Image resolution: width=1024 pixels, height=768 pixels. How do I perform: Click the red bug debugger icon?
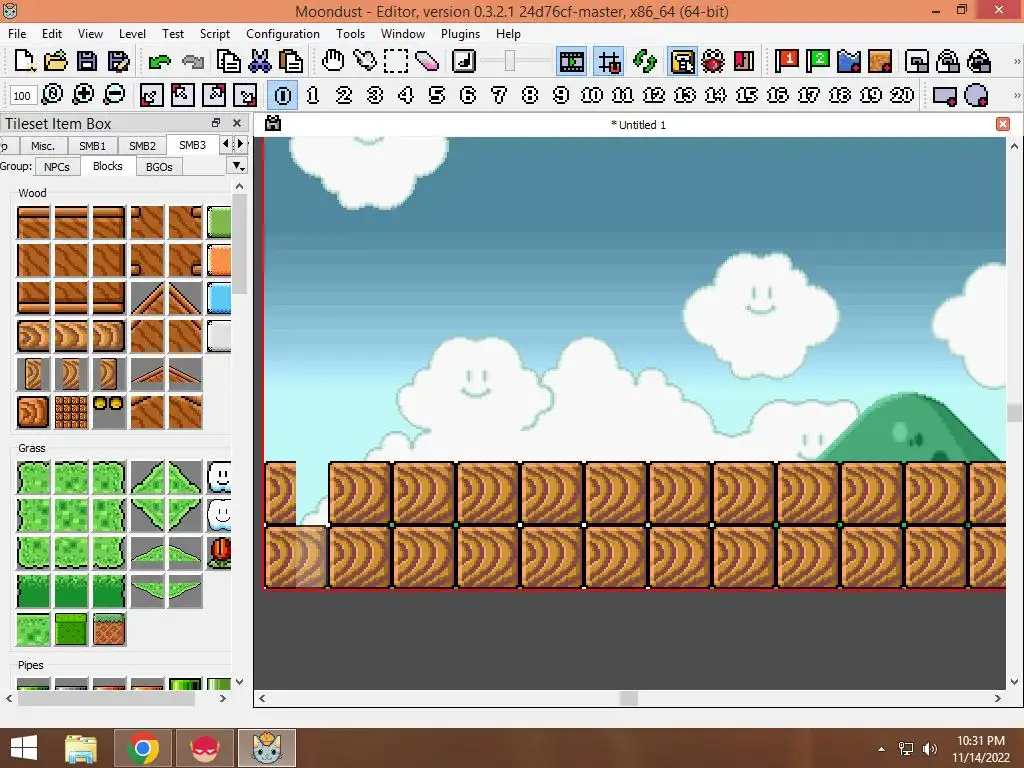[713, 61]
